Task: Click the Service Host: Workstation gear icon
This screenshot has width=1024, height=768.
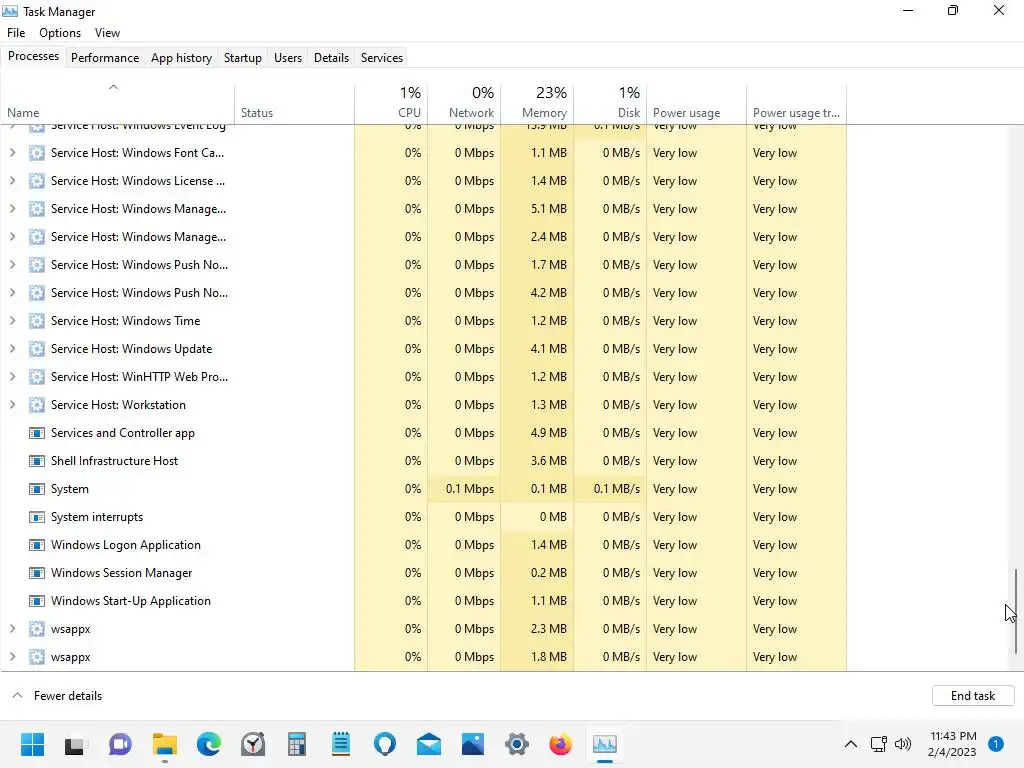Action: pos(37,405)
